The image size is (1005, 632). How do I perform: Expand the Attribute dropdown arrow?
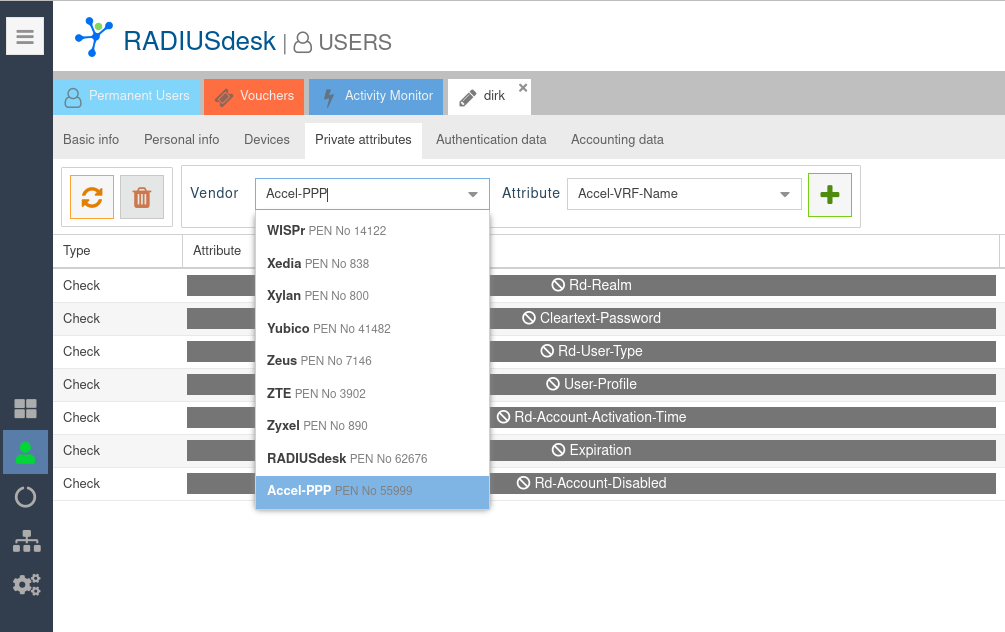click(x=785, y=194)
